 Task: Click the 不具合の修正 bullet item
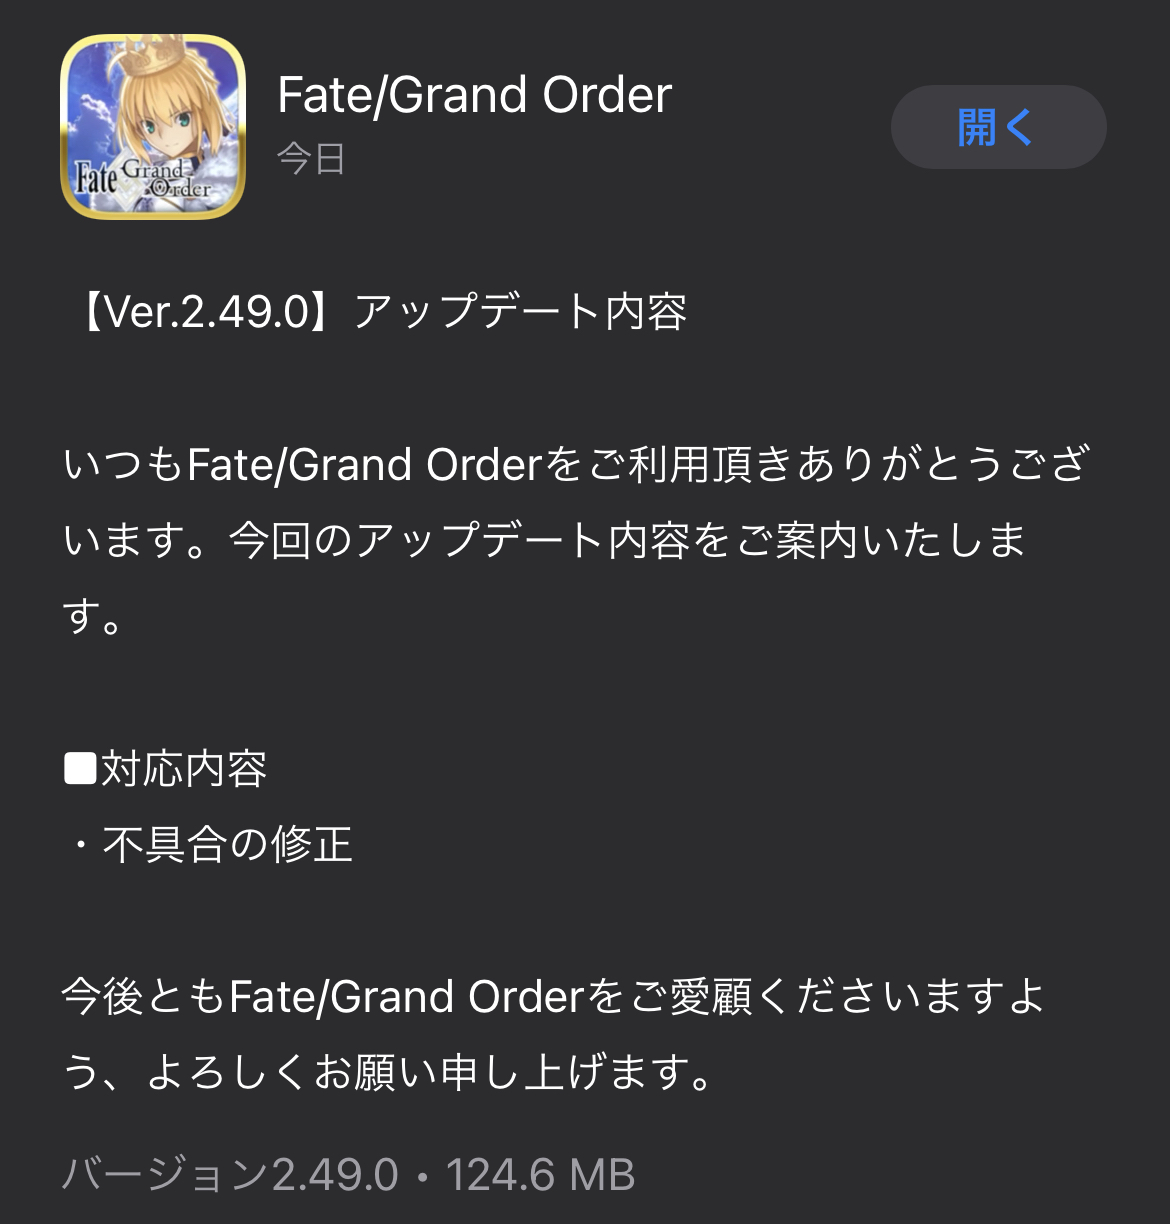[x=227, y=845]
